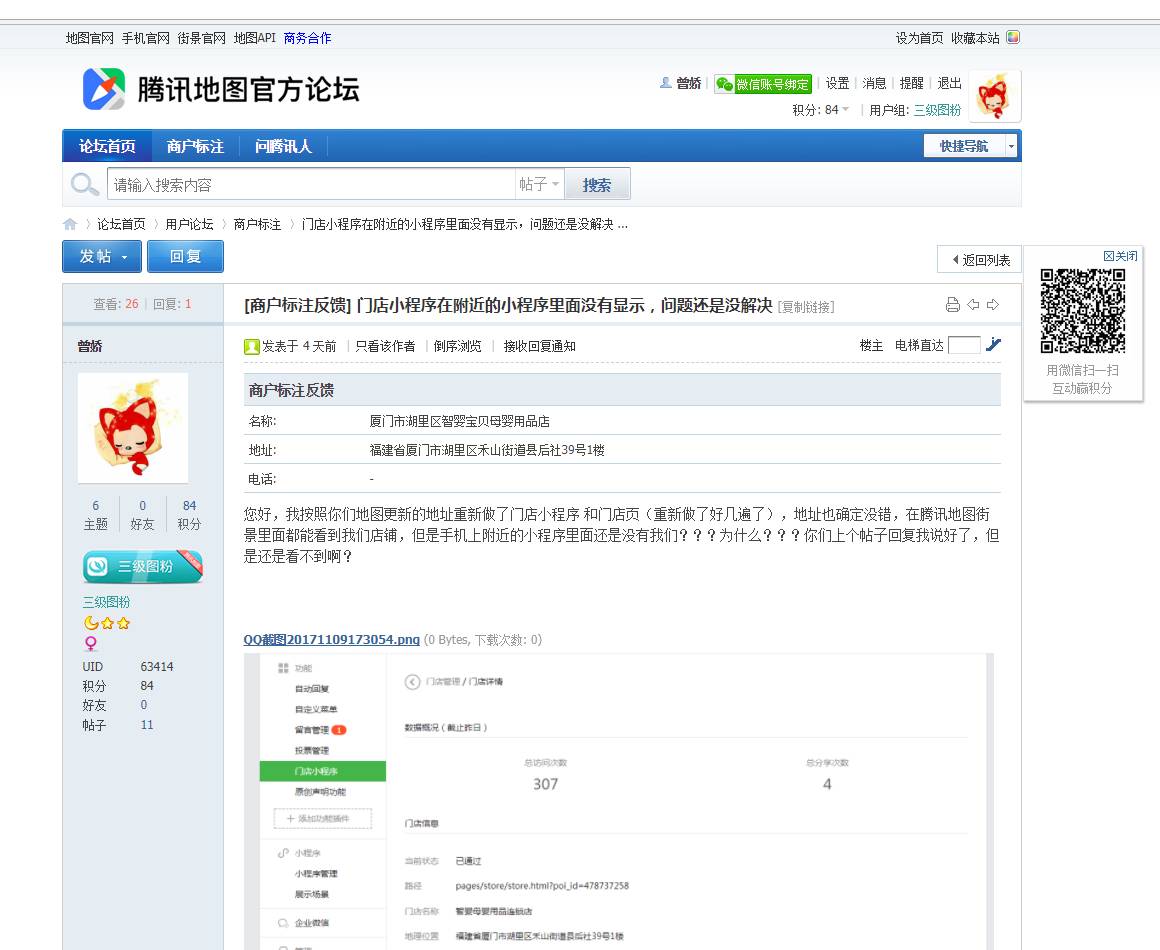Click the 楼主 label
This screenshot has height=950, width=1160.
pyautogui.click(x=871, y=346)
